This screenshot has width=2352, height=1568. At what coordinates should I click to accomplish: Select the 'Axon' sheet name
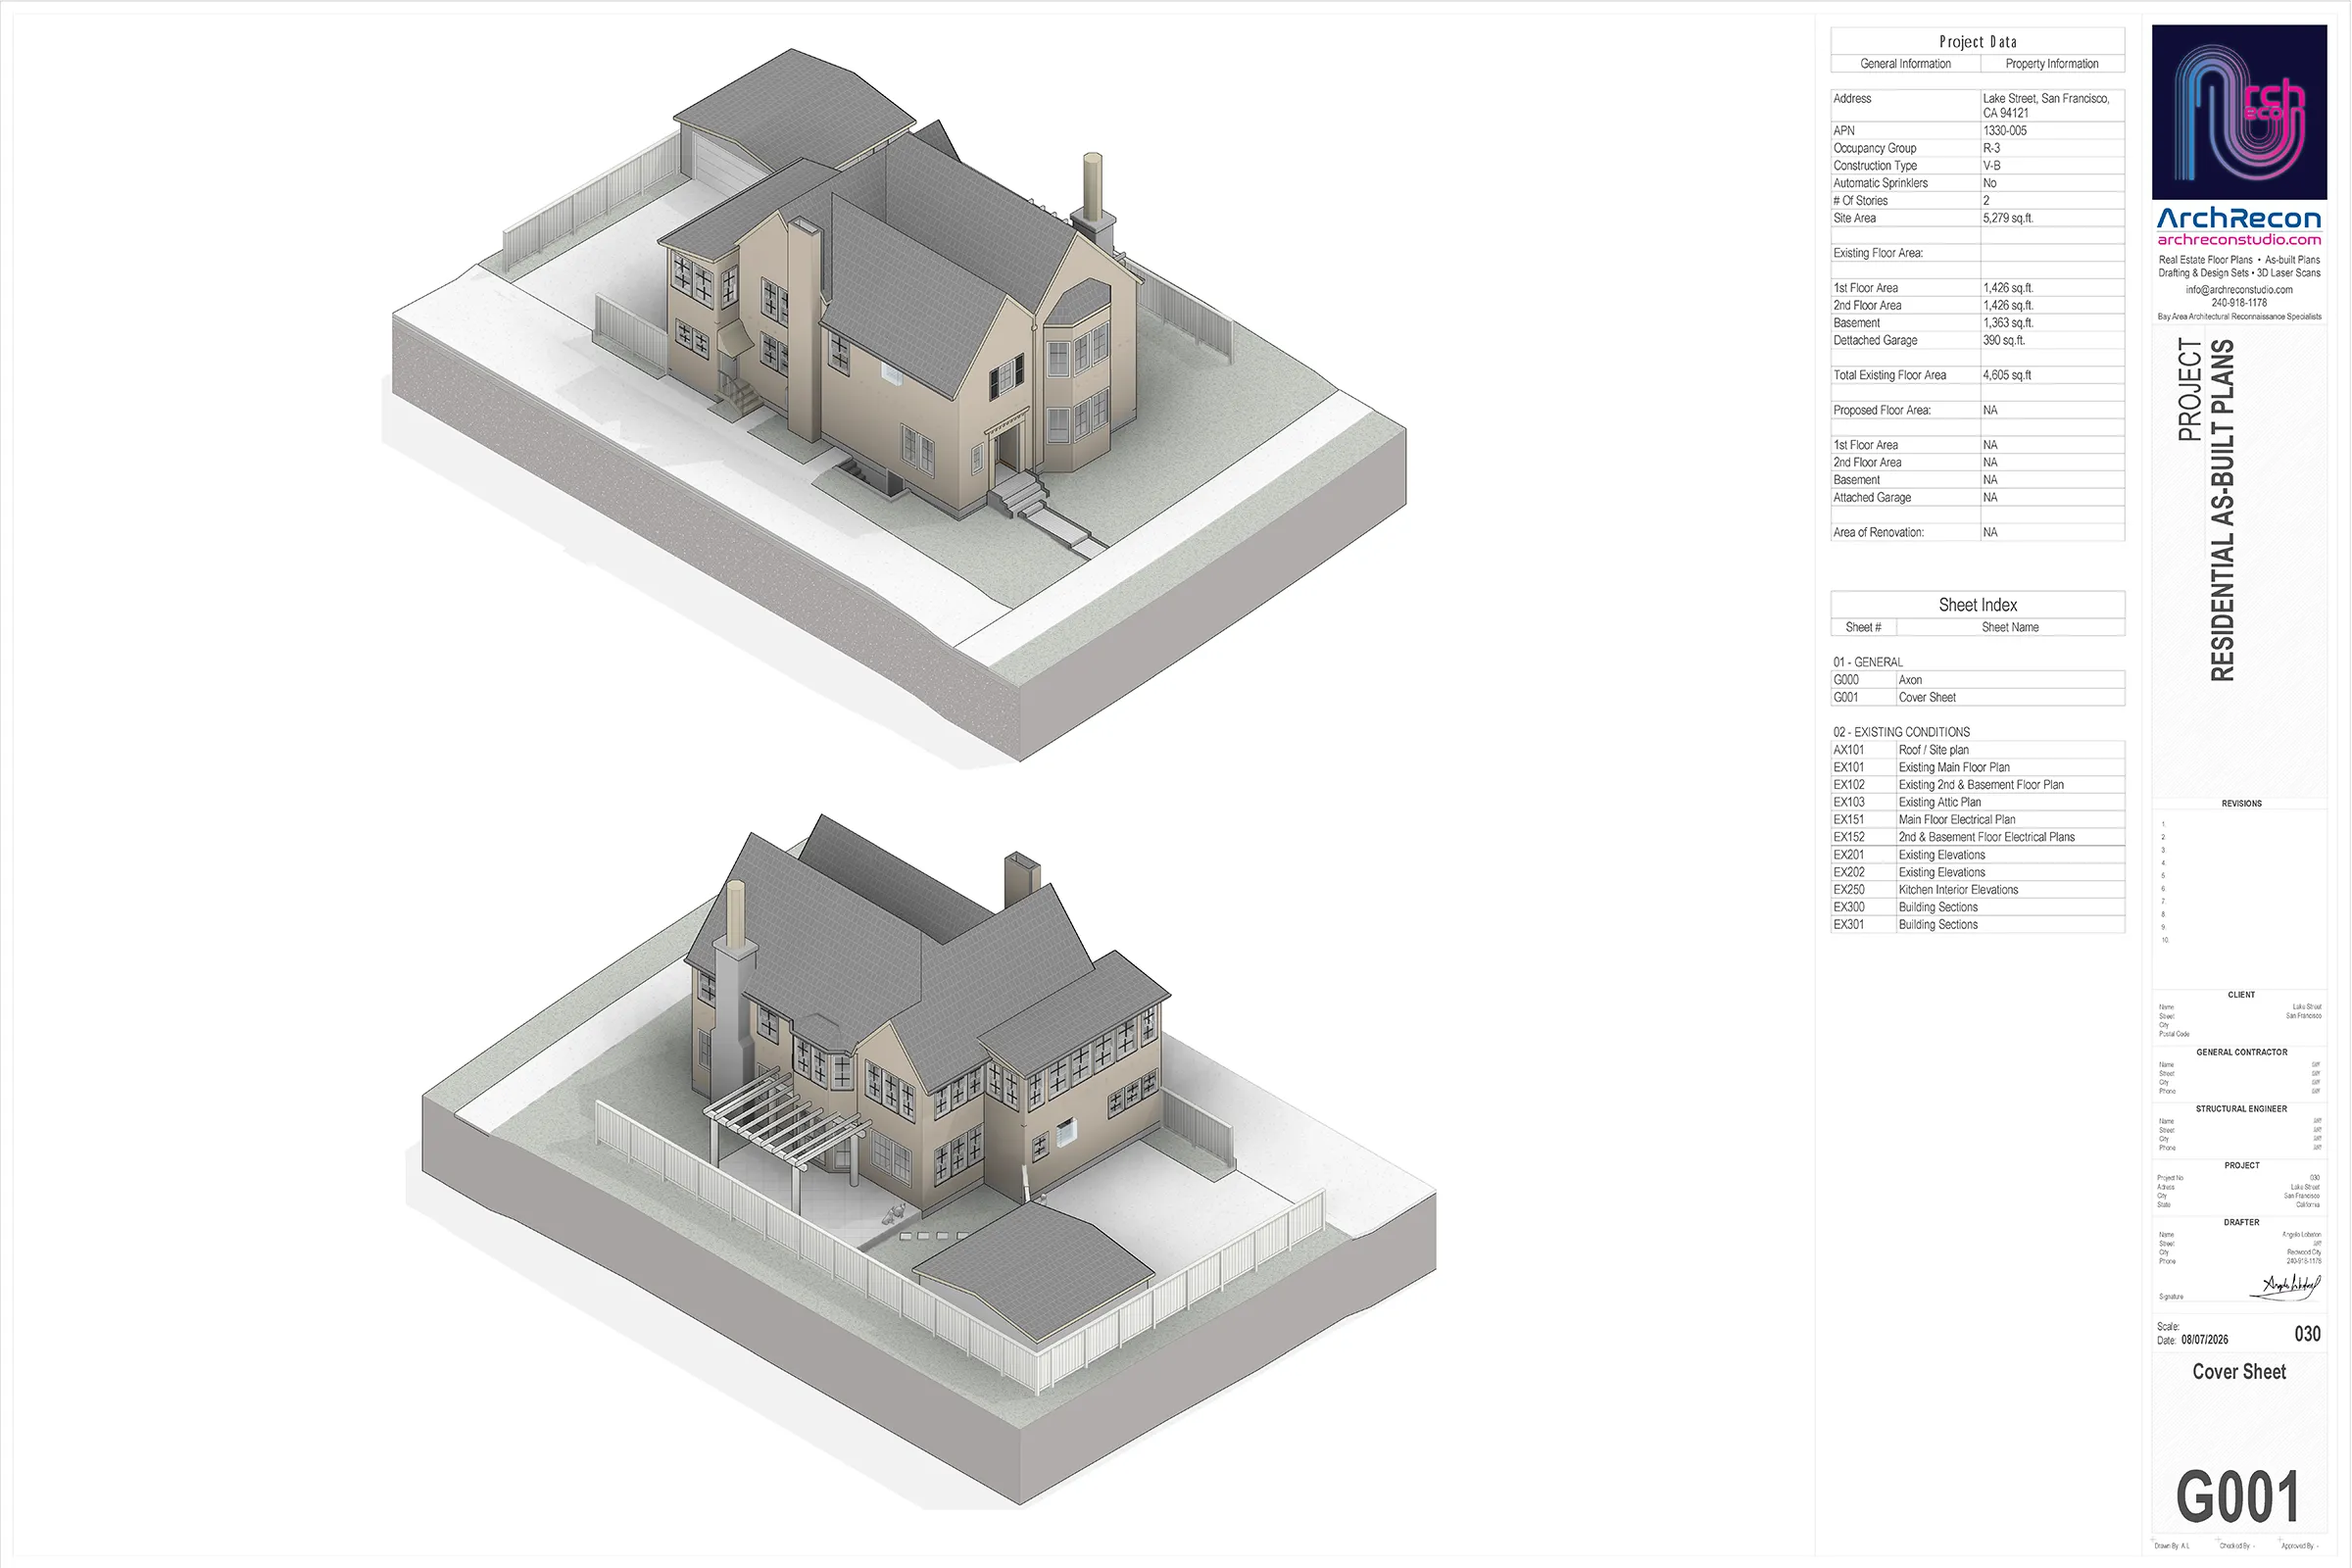1910,680
